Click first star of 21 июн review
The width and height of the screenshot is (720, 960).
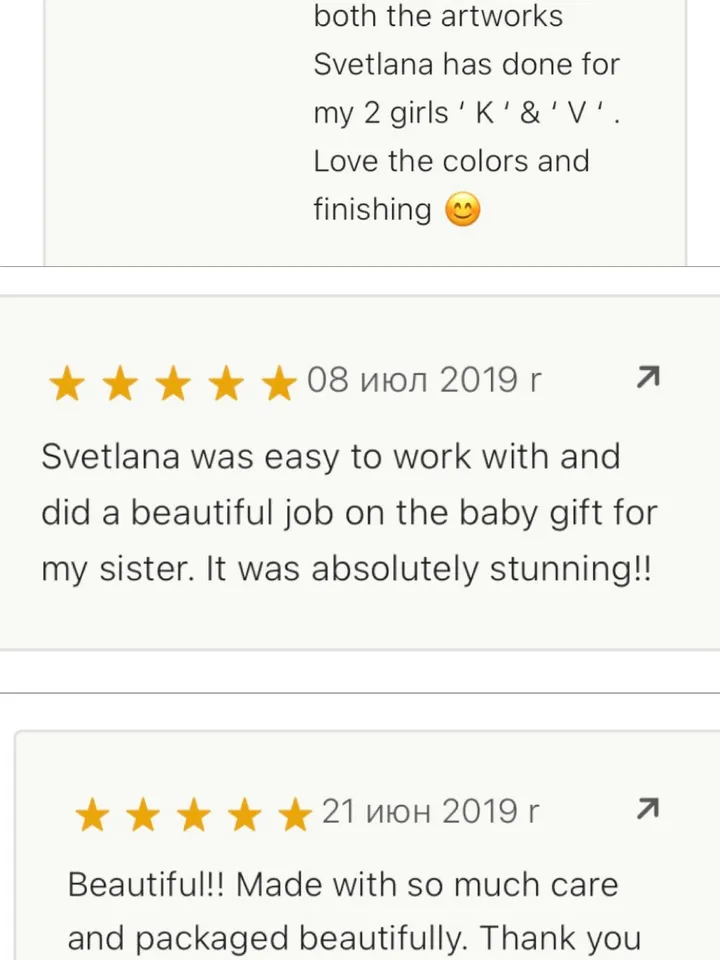tap(92, 815)
